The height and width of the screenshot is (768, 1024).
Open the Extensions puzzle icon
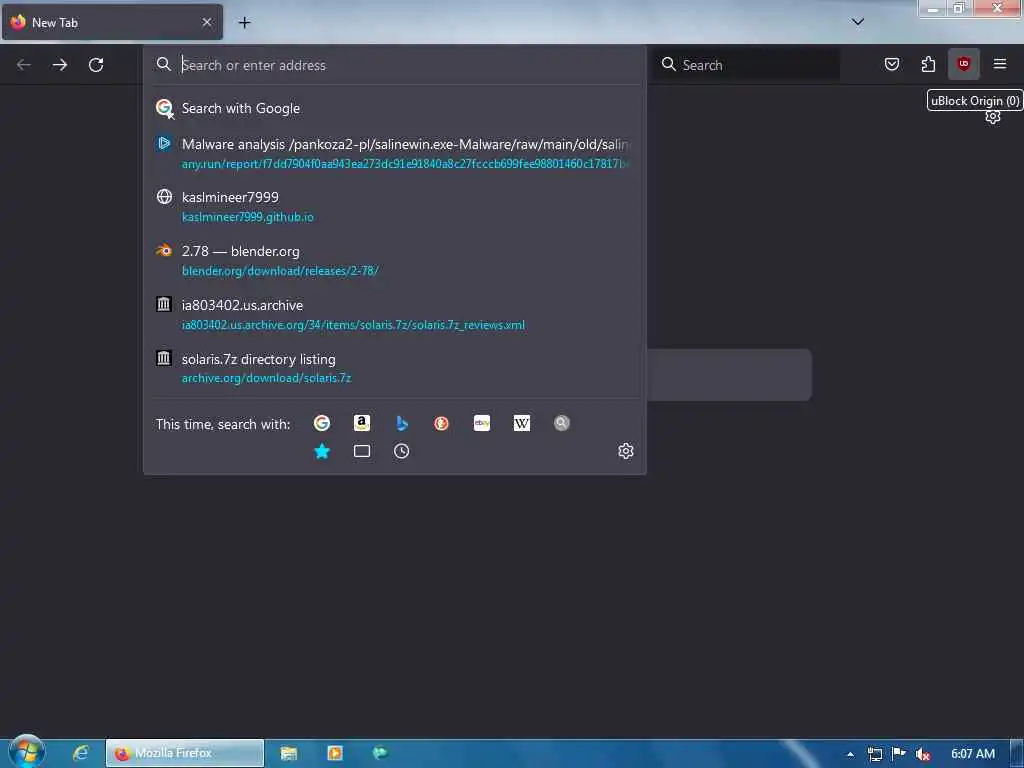[x=928, y=64]
